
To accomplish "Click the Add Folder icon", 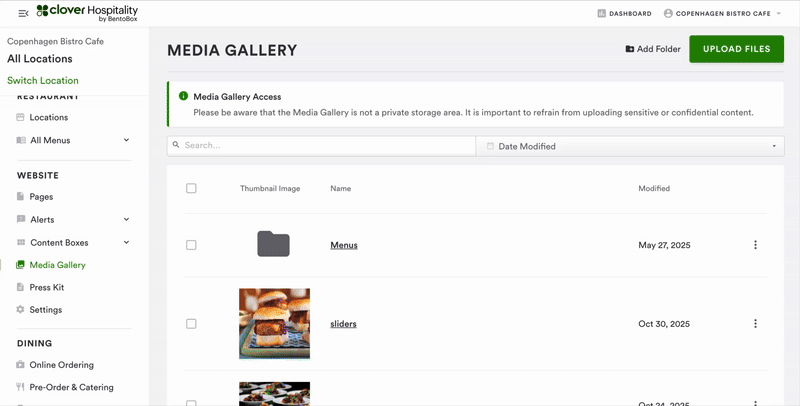I will tap(629, 49).
